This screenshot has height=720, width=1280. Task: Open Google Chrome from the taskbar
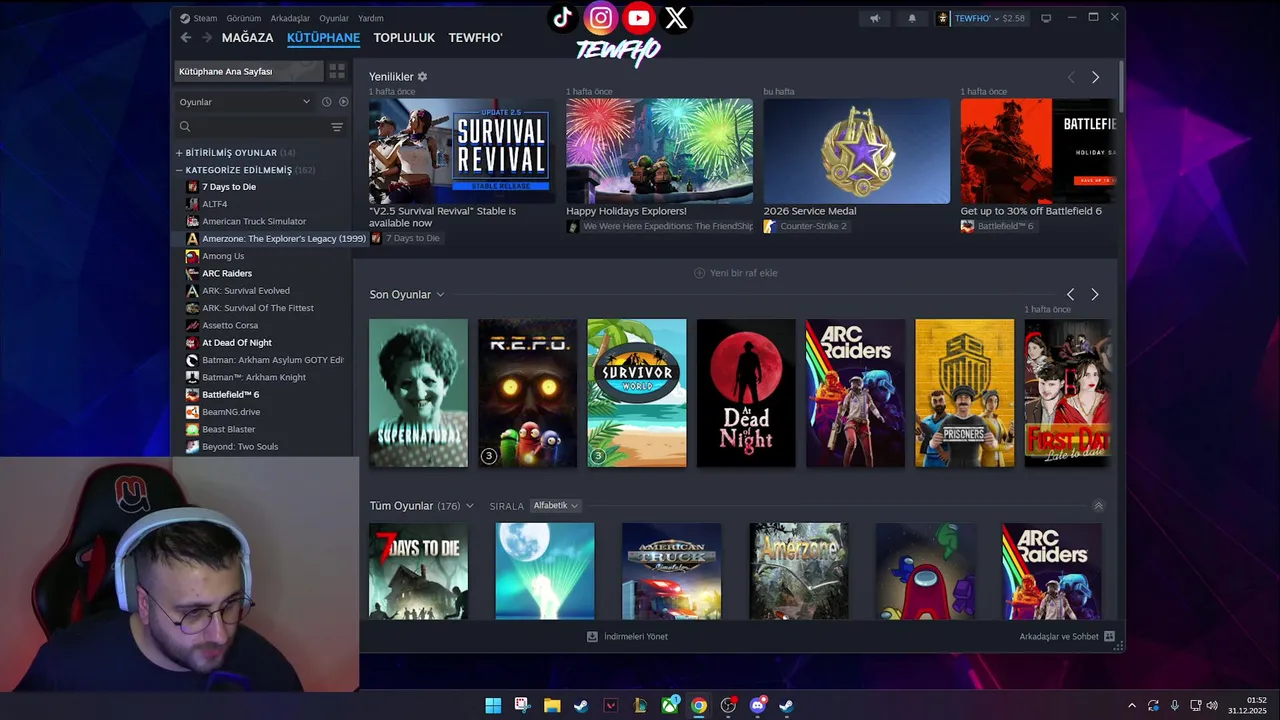[699, 706]
